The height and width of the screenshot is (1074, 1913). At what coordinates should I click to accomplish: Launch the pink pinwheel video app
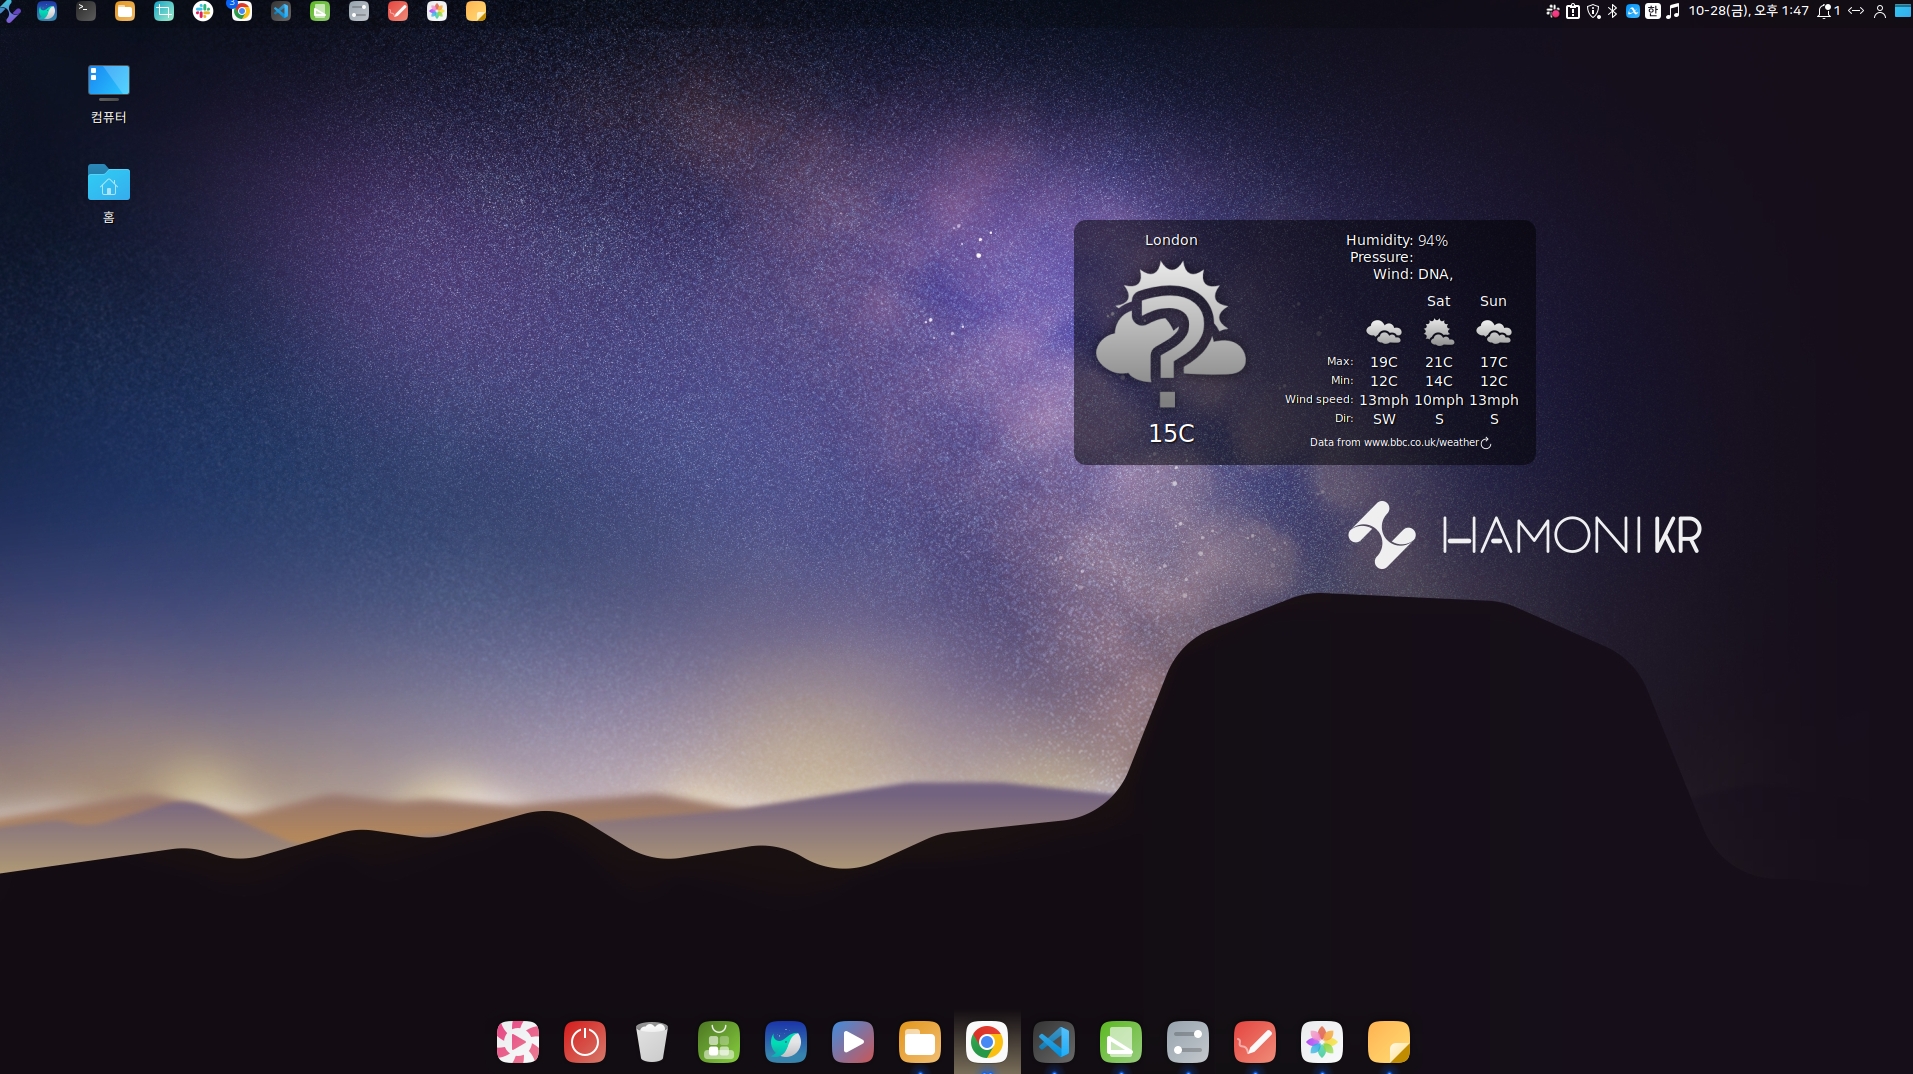517,1042
